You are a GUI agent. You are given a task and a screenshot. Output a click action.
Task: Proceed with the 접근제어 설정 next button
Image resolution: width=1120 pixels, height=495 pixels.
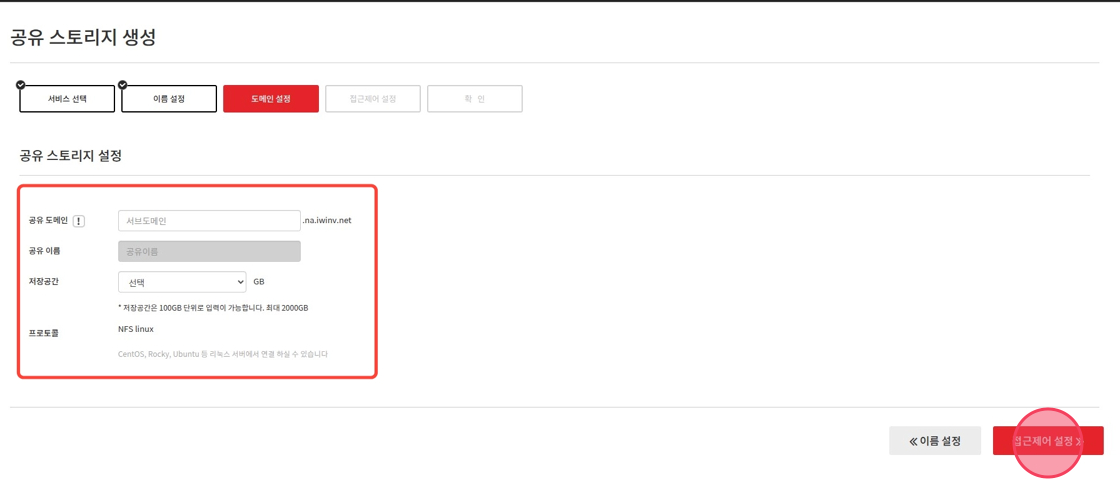pyautogui.click(x=1048, y=441)
